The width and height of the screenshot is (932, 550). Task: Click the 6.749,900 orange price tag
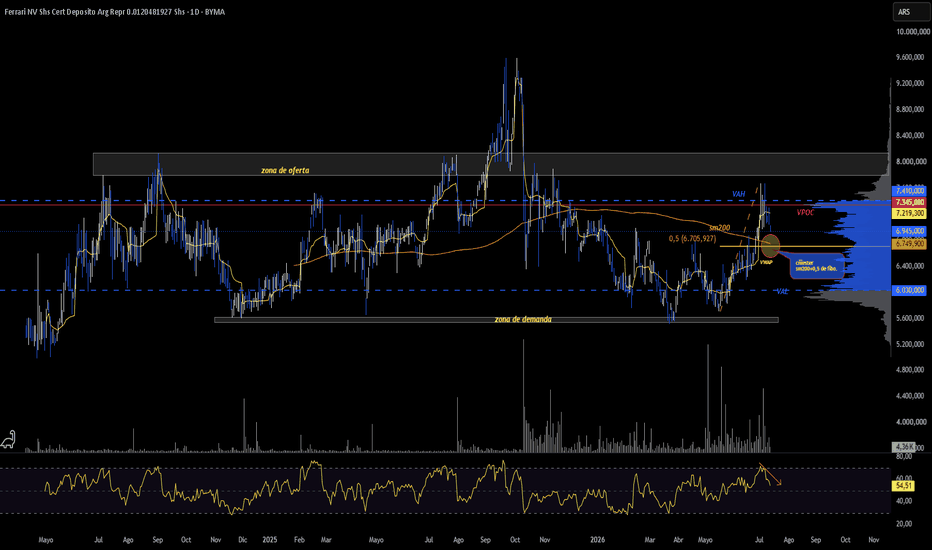point(910,244)
